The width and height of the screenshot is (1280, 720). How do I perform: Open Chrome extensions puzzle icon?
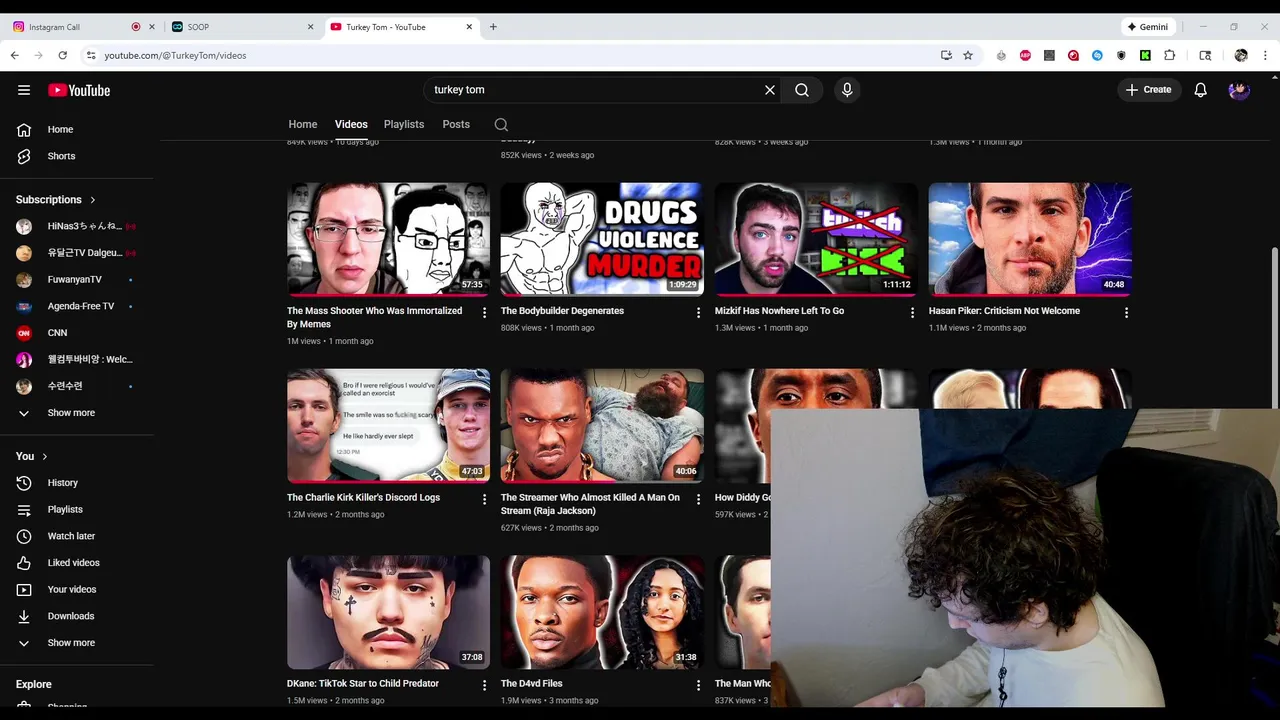pos(1169,55)
